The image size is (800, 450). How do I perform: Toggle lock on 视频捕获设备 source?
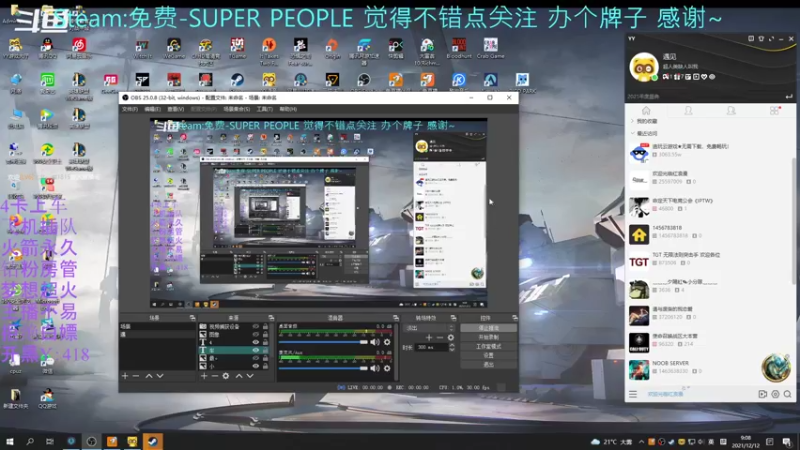tap(265, 327)
